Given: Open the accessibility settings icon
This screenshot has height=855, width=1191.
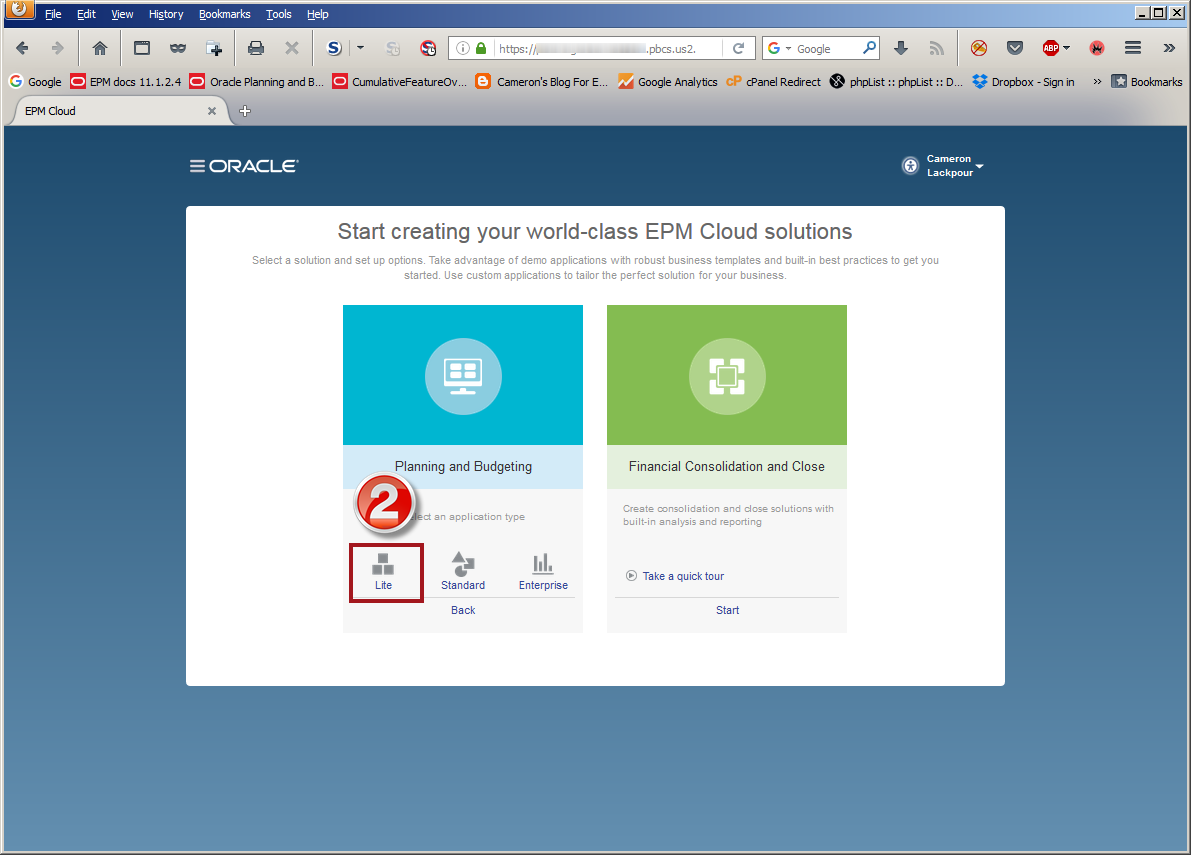Looking at the screenshot, I should pos(910,166).
